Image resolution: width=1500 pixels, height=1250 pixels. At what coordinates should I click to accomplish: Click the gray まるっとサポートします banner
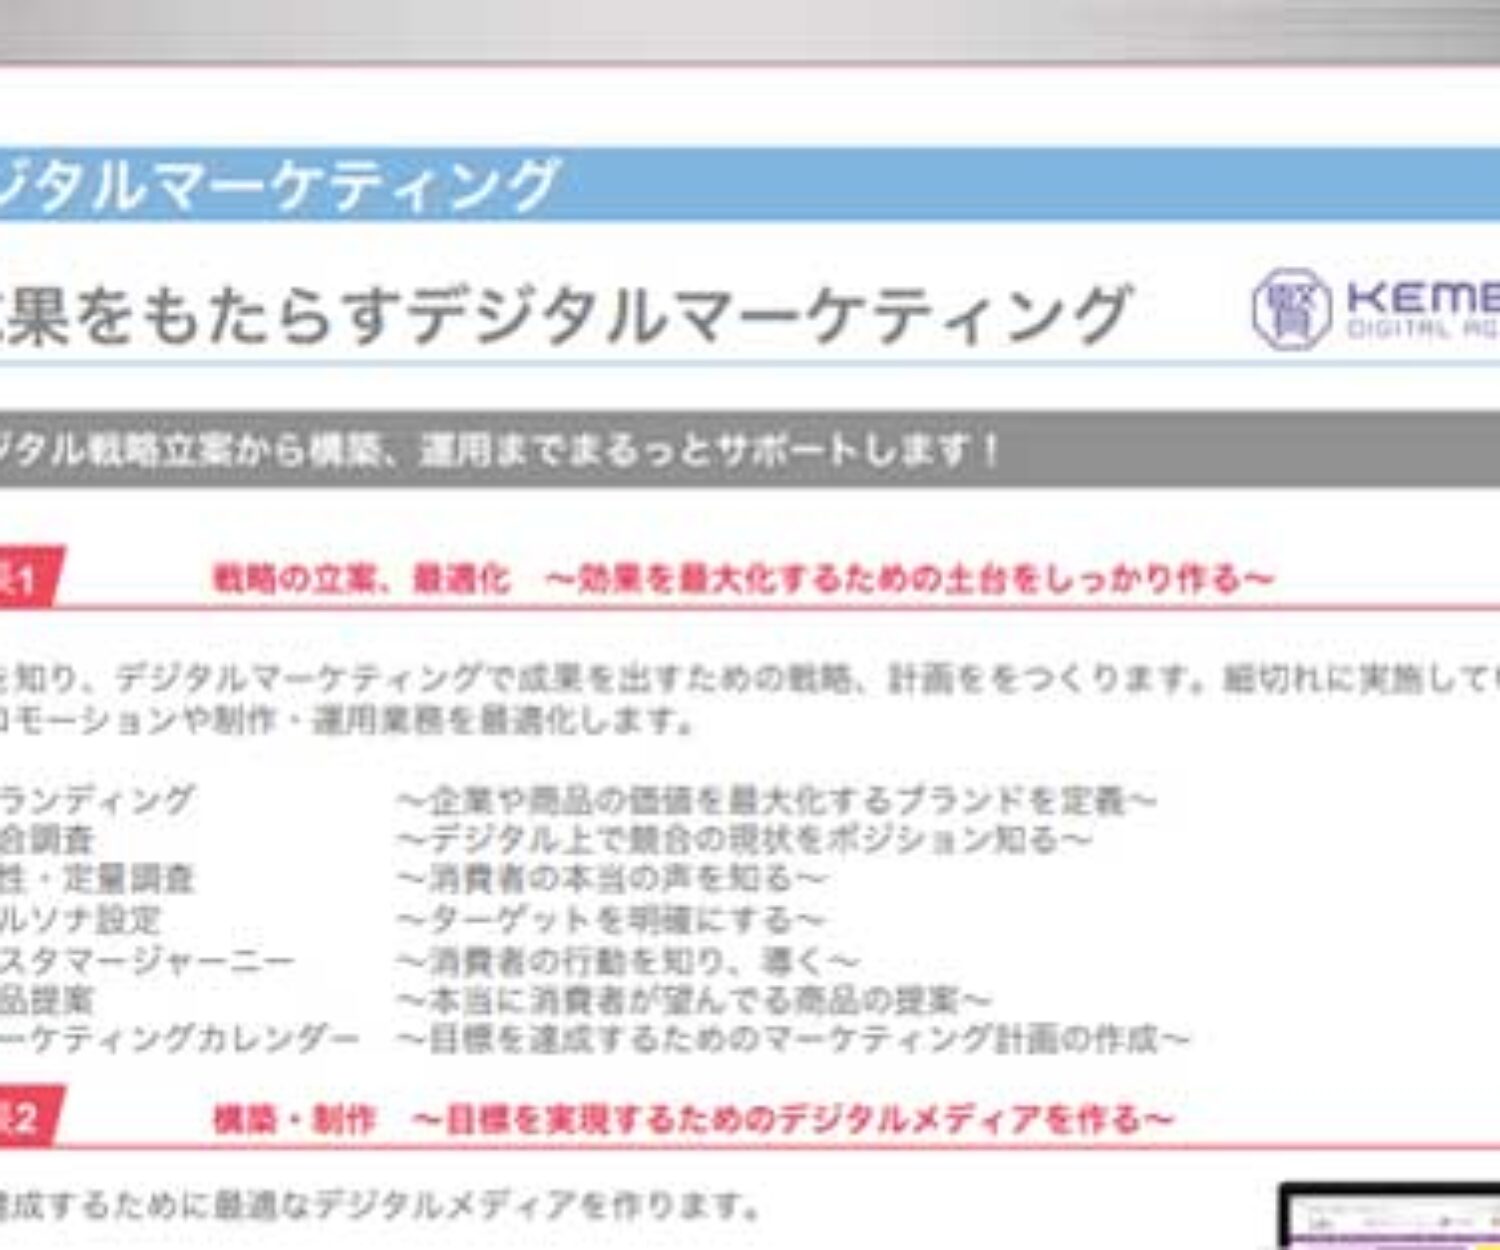click(x=500, y=450)
